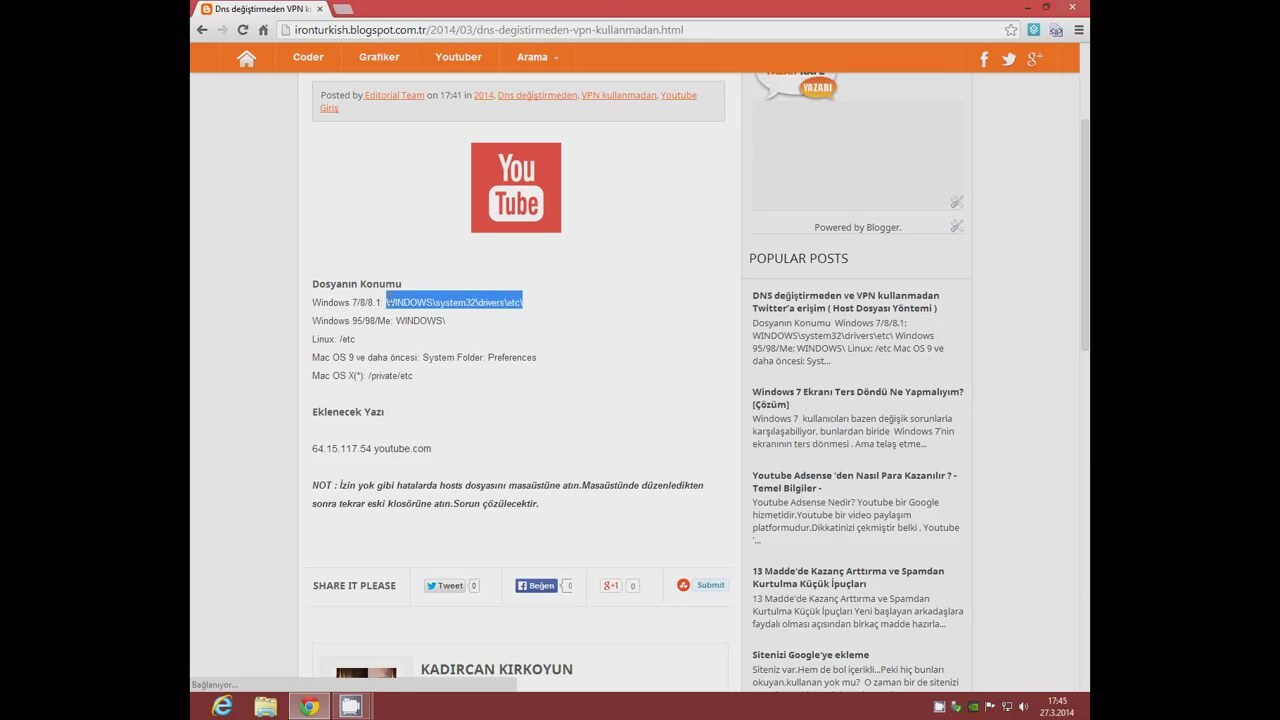Click the Submit share button
Image resolution: width=1280 pixels, height=720 pixels.
coord(702,585)
